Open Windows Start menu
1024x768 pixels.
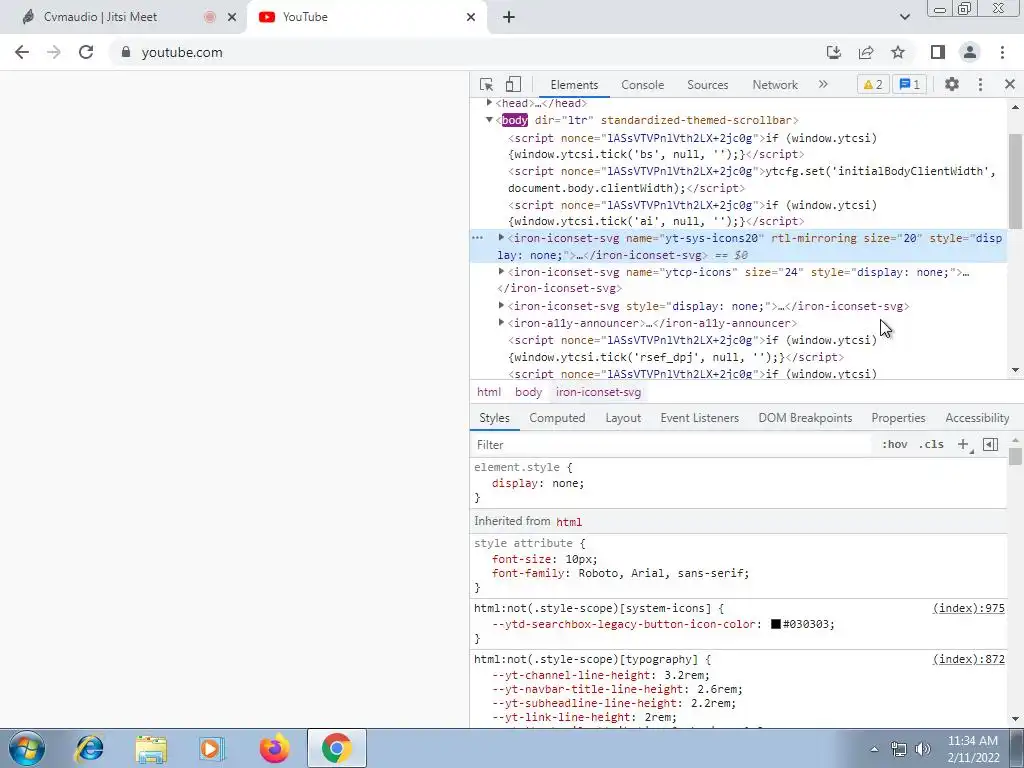tap(27, 748)
